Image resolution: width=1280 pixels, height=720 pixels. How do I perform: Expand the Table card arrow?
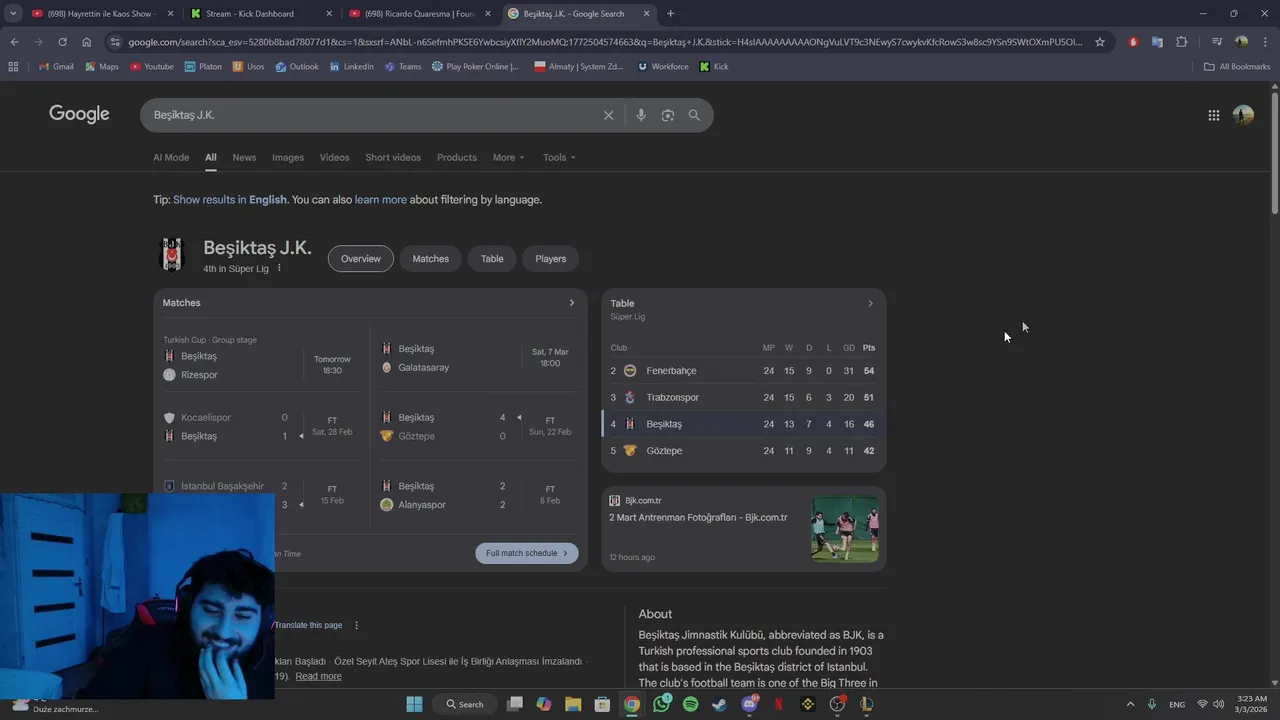click(870, 303)
